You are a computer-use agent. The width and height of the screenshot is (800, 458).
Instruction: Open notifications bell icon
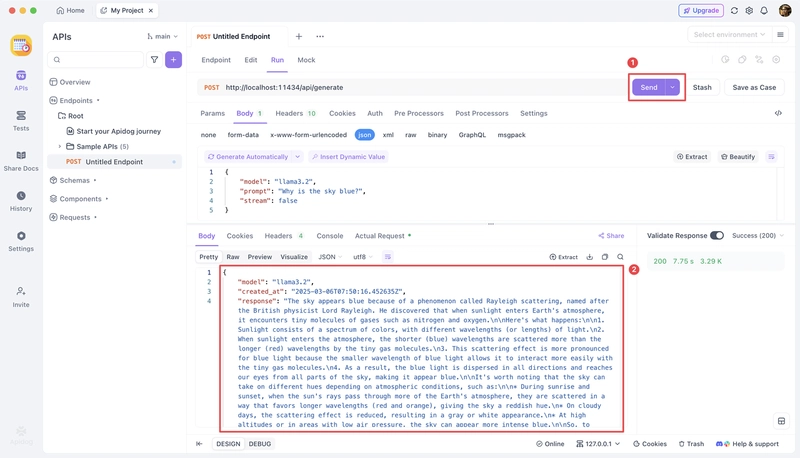pos(764,10)
